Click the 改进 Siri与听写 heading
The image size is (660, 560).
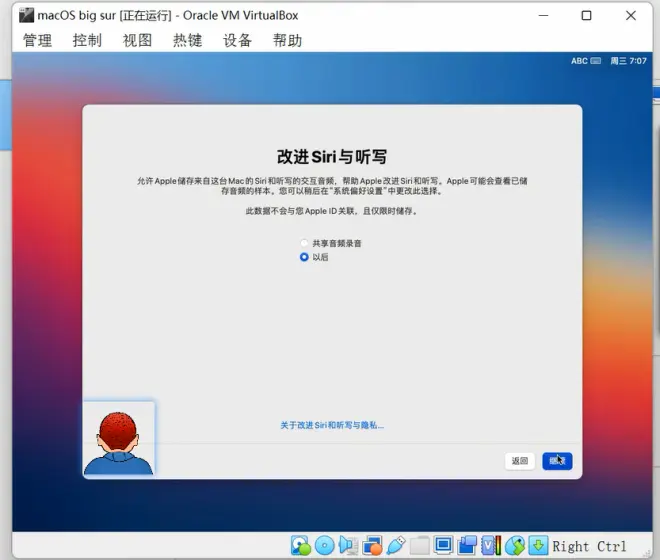coord(332,157)
